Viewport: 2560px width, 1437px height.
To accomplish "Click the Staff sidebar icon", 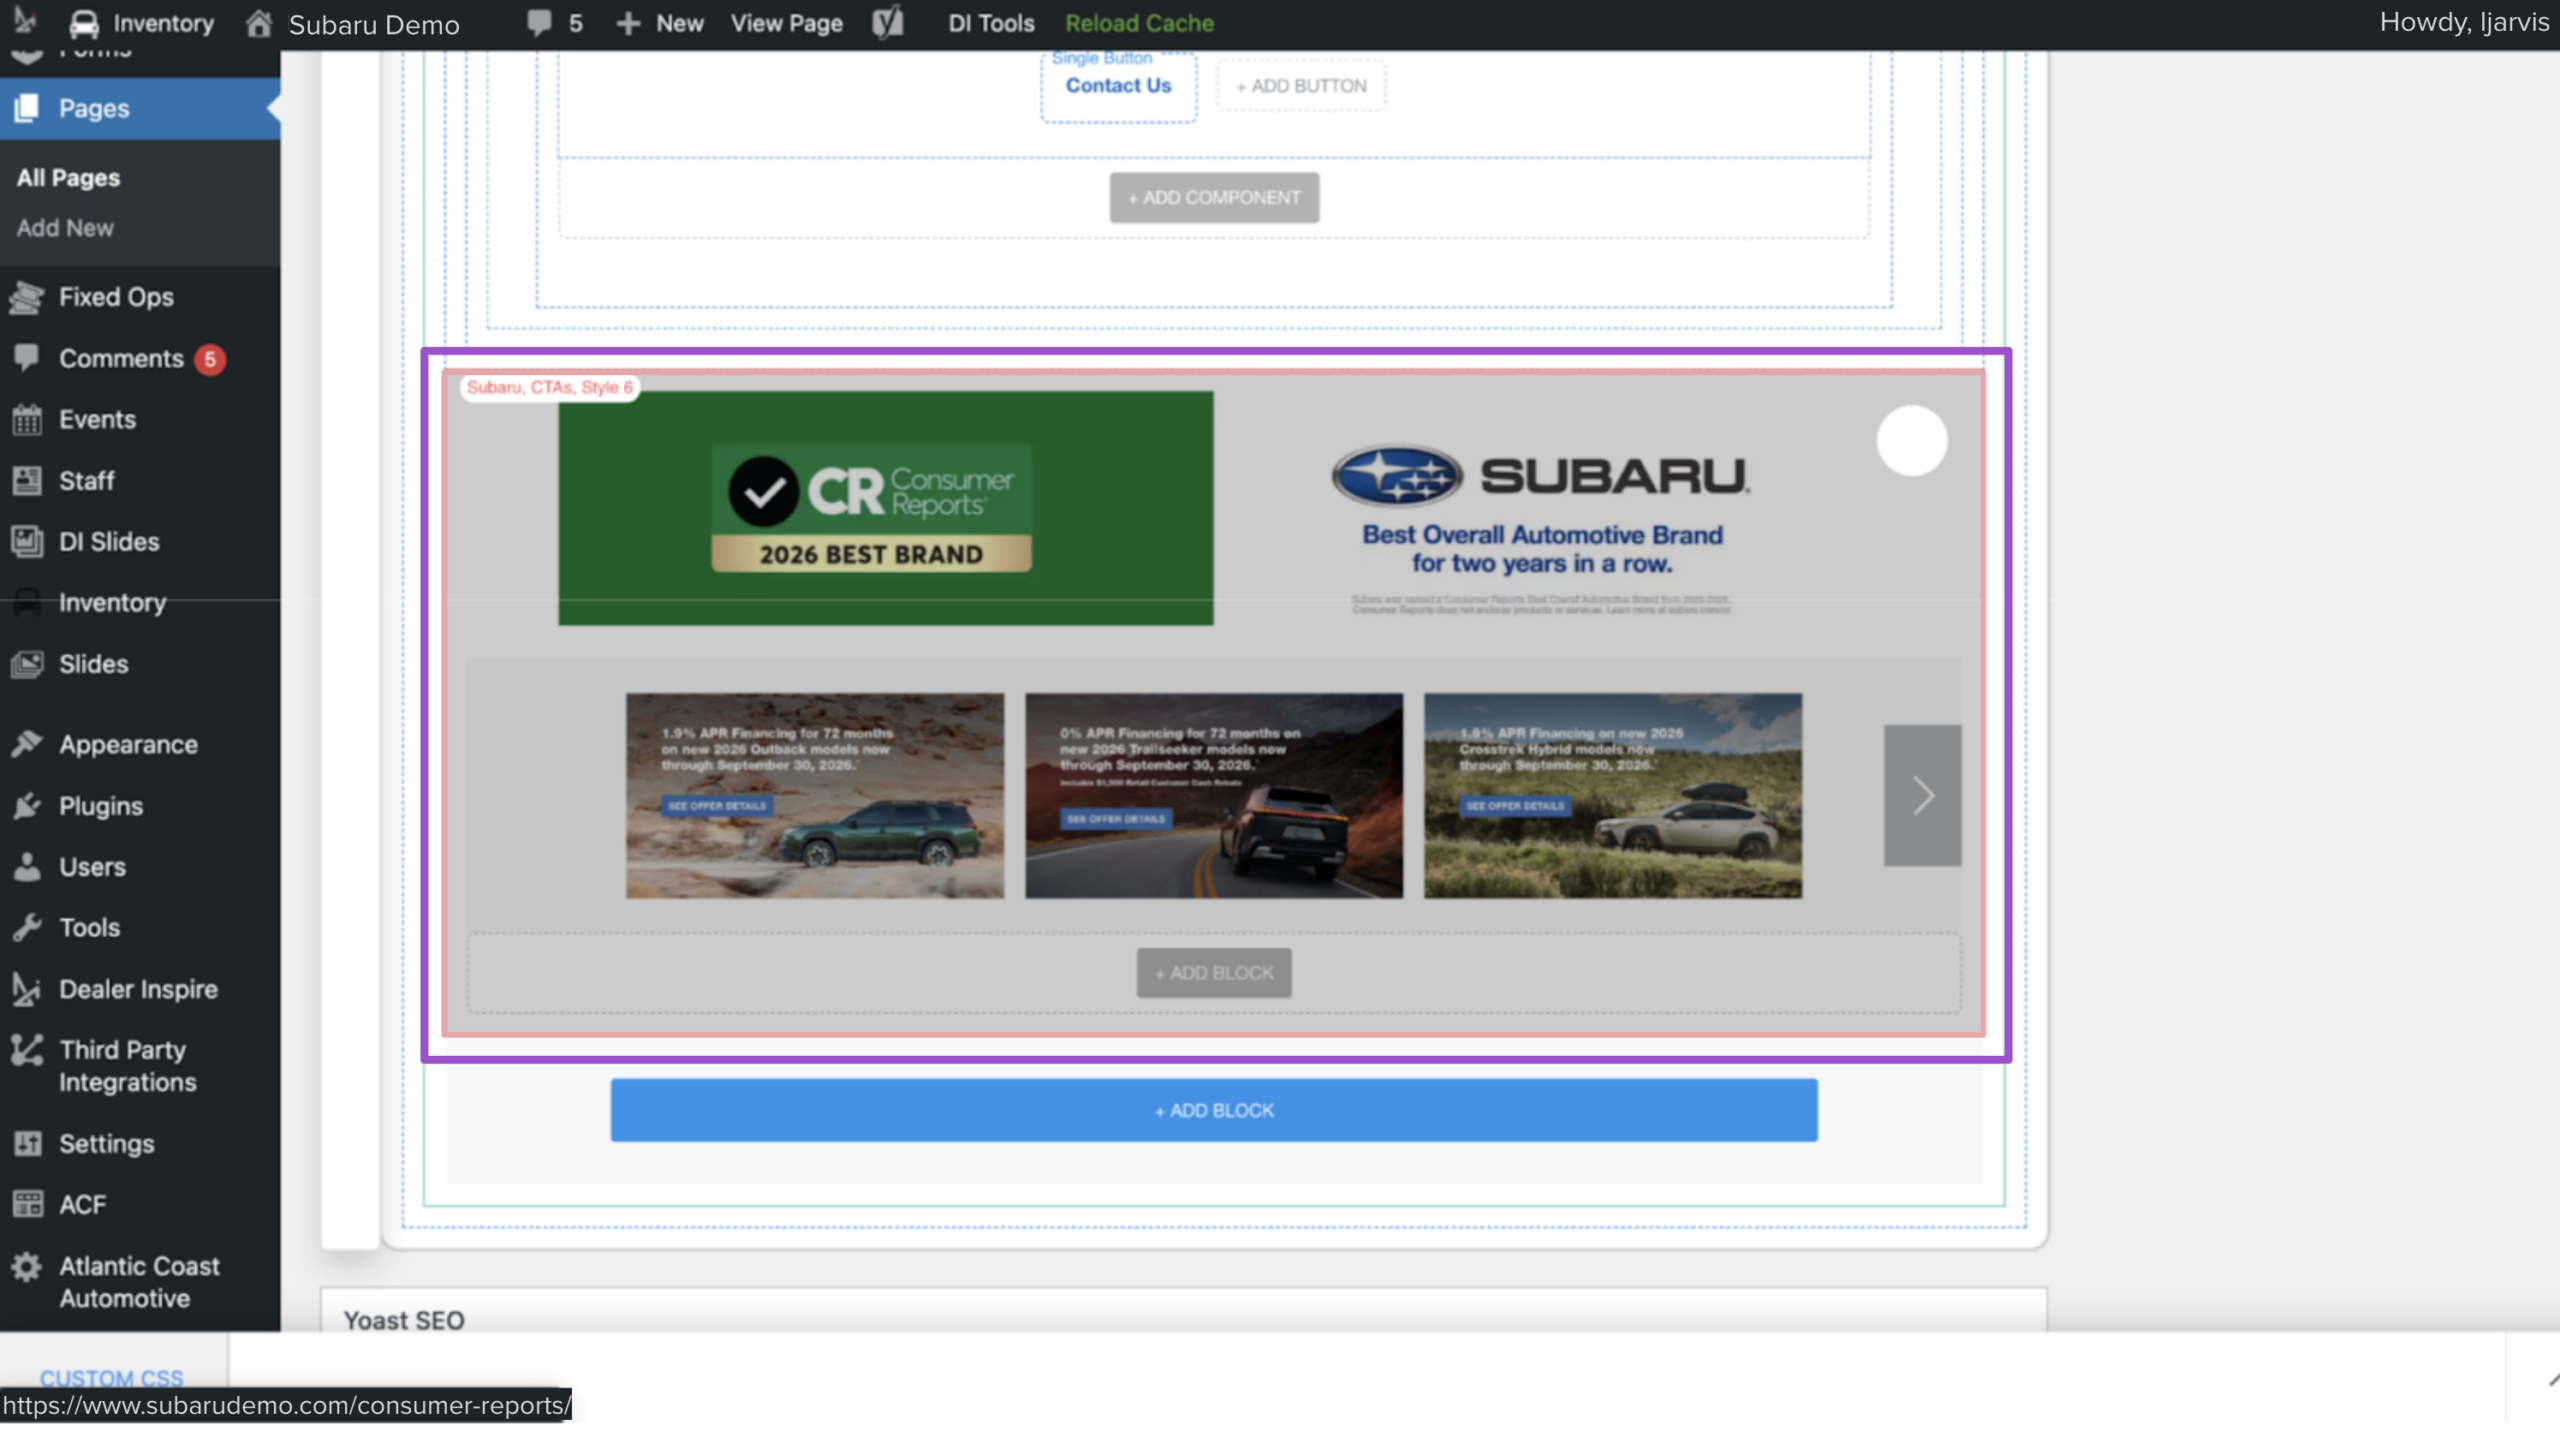I will (x=27, y=480).
